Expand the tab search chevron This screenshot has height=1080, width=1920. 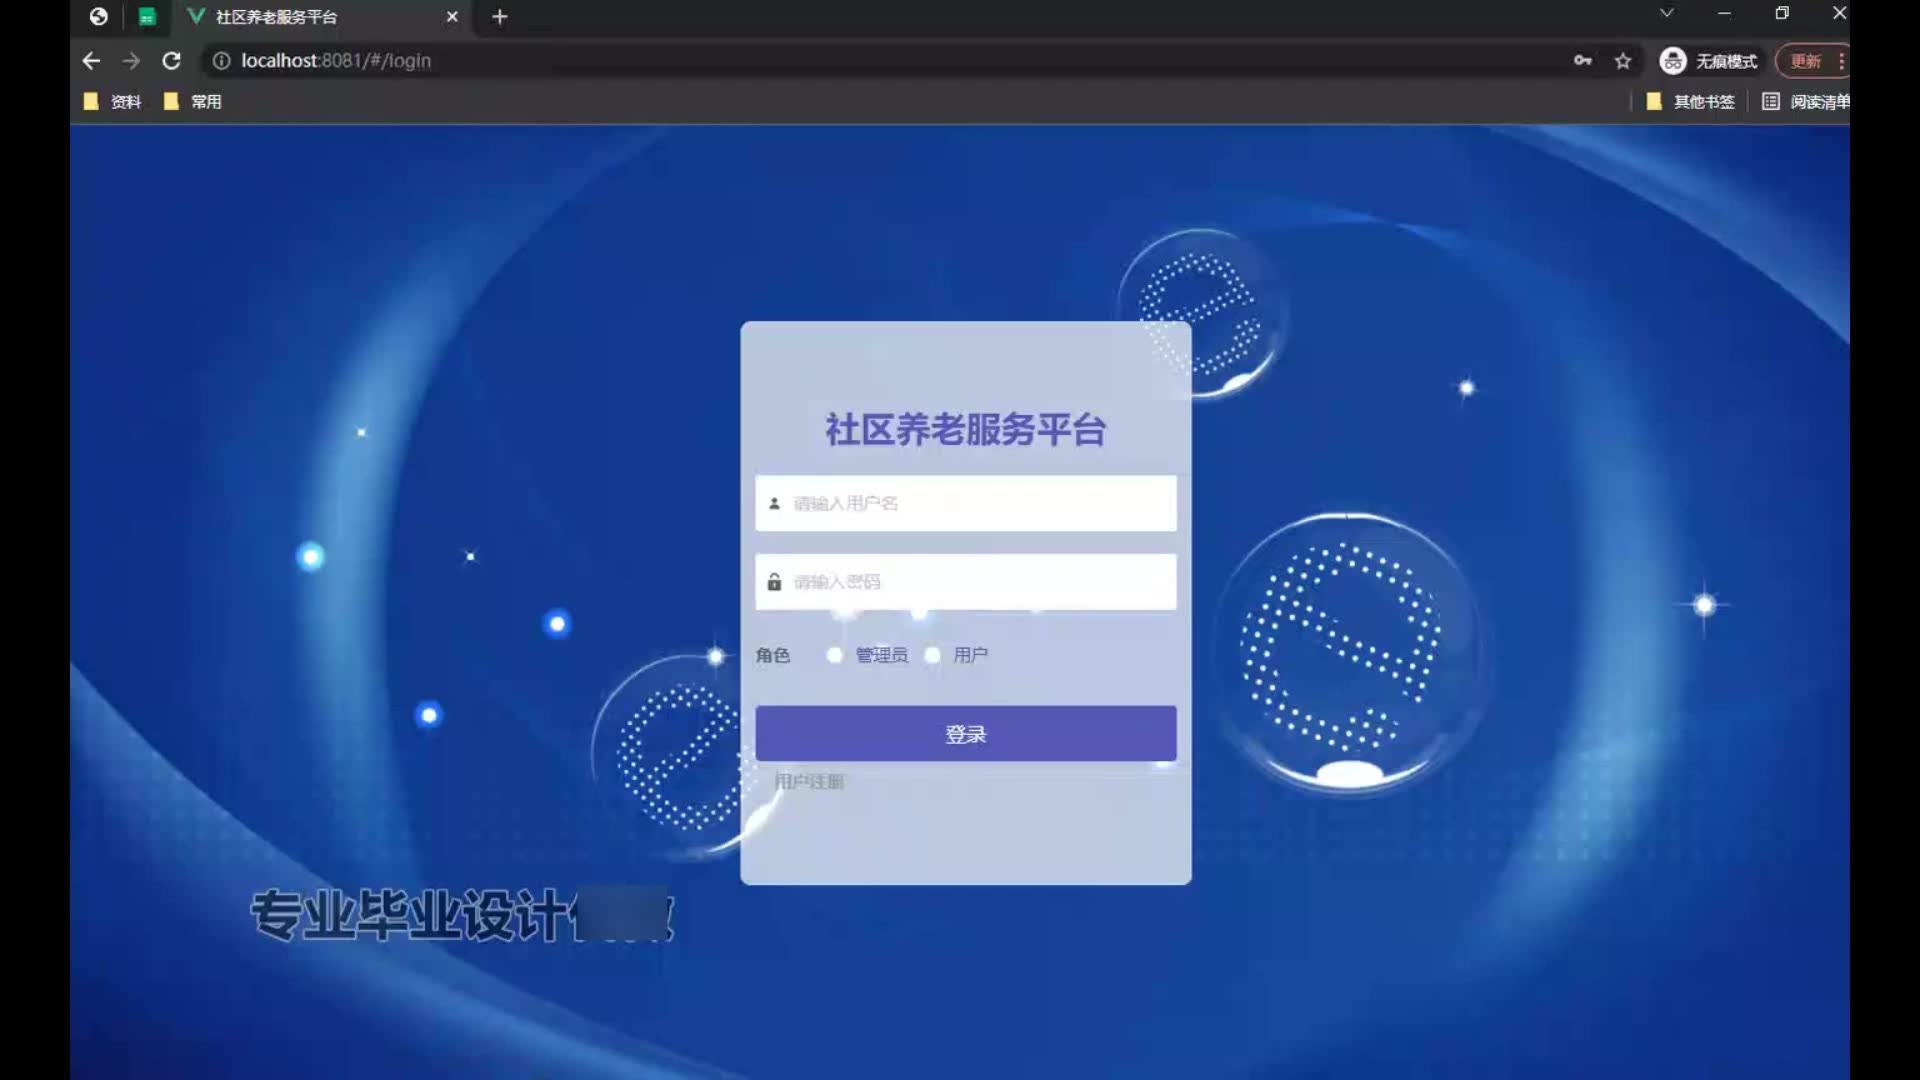pos(1666,13)
